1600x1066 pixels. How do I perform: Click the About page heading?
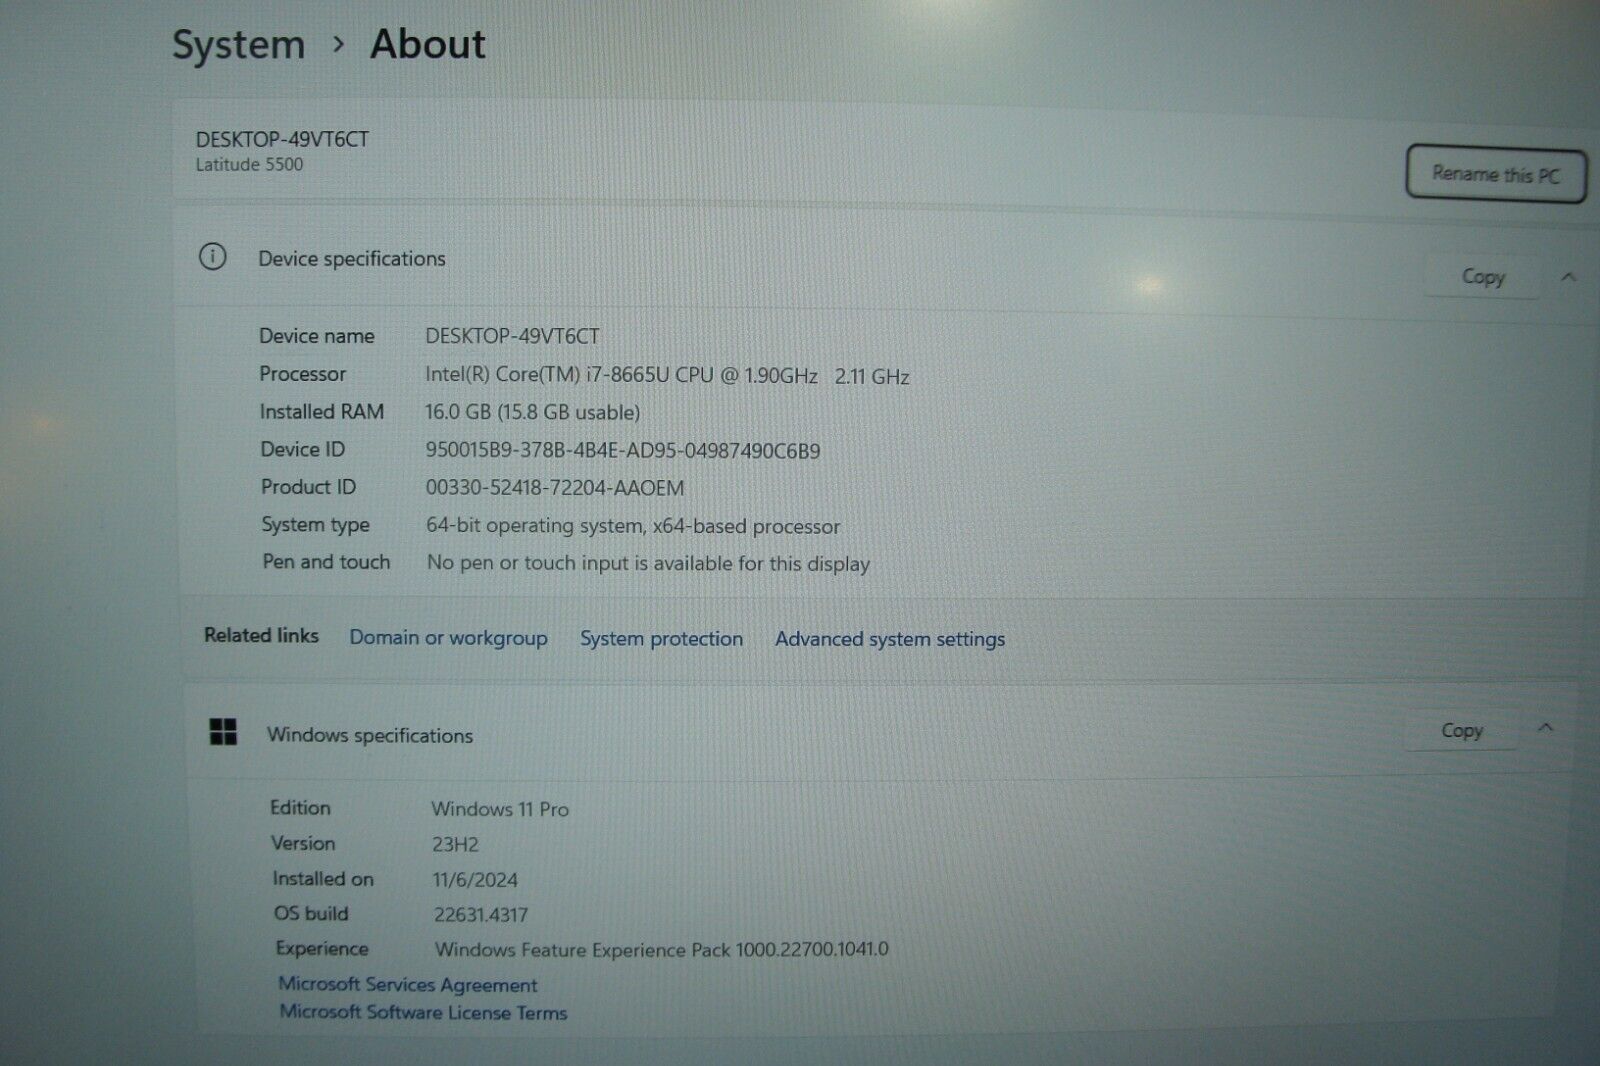427,45
